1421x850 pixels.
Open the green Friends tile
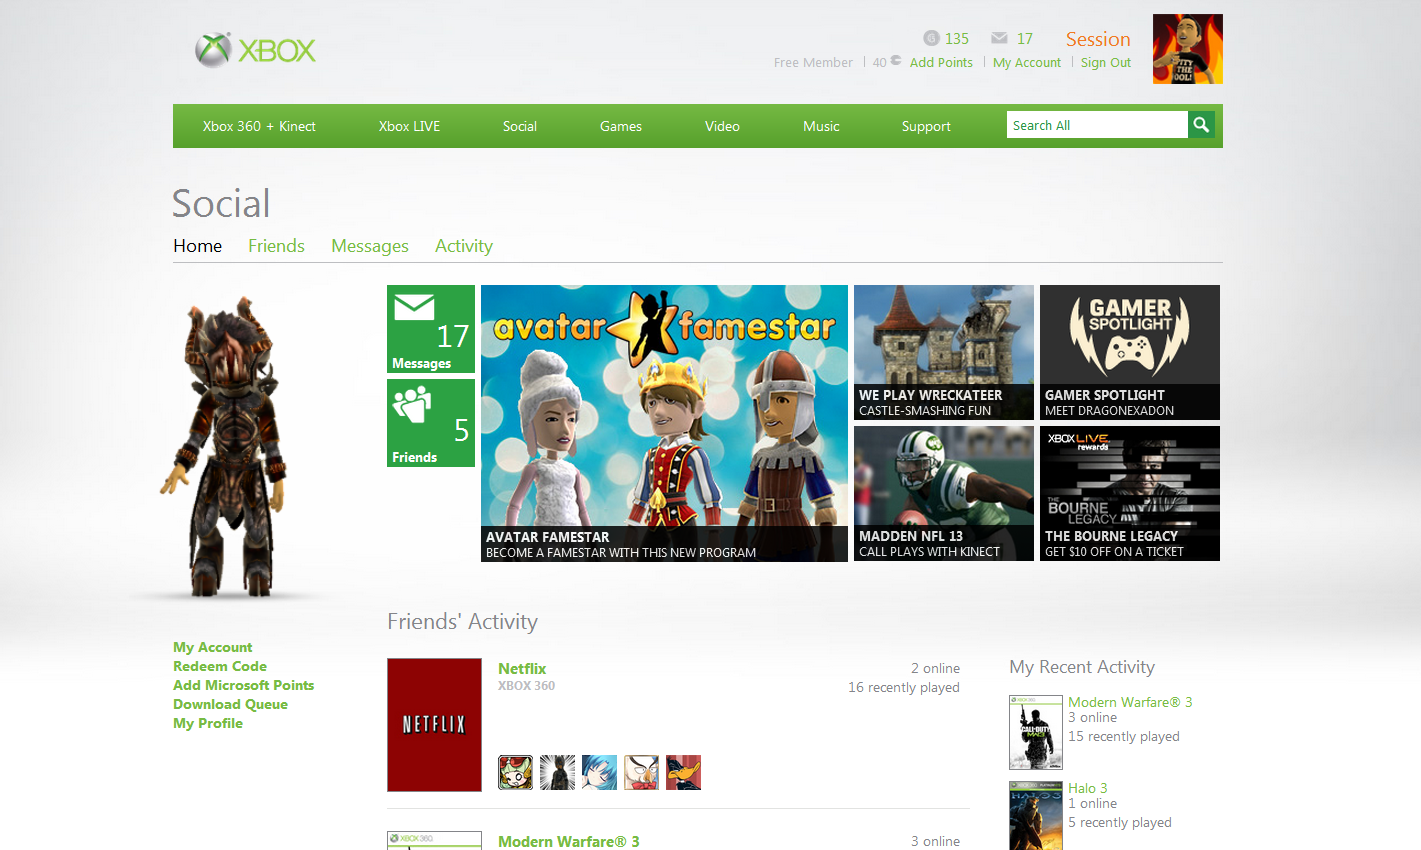click(x=431, y=423)
